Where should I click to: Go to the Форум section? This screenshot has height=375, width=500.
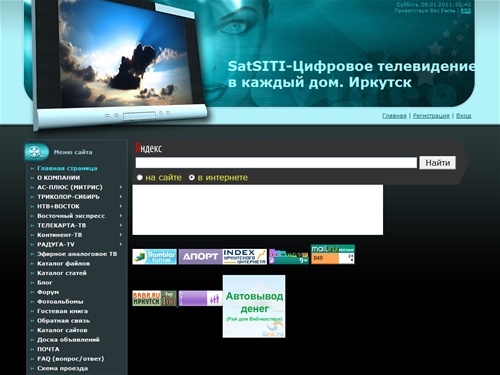(48, 292)
